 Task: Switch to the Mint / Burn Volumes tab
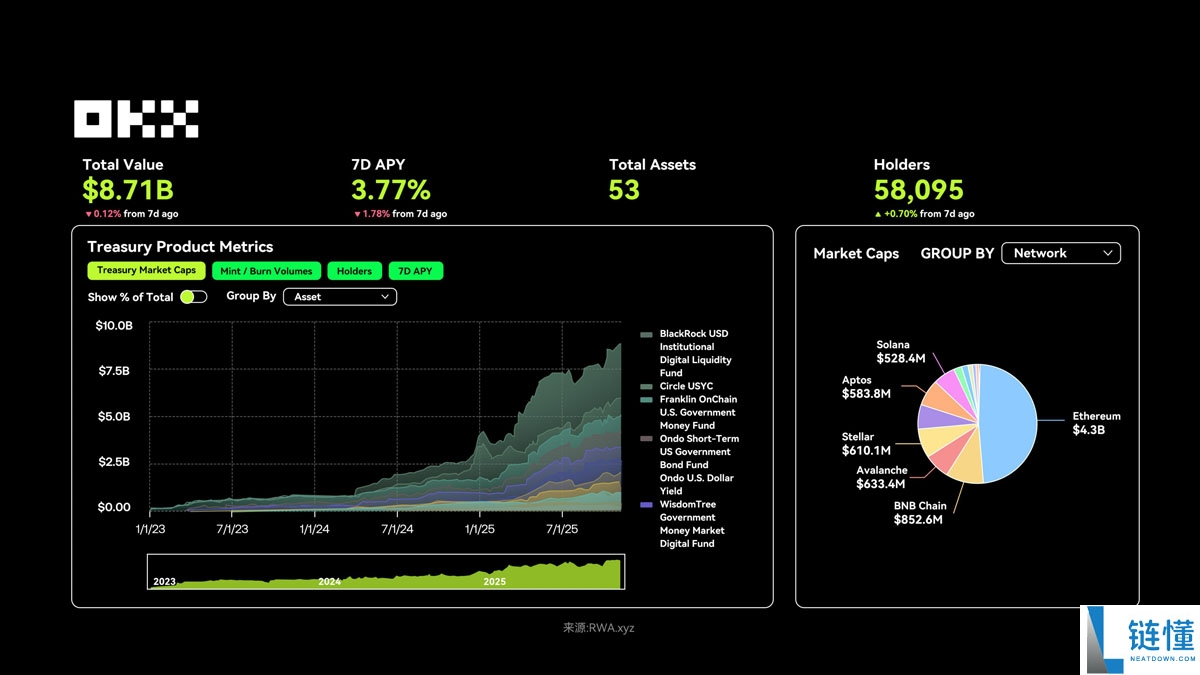pos(267,271)
